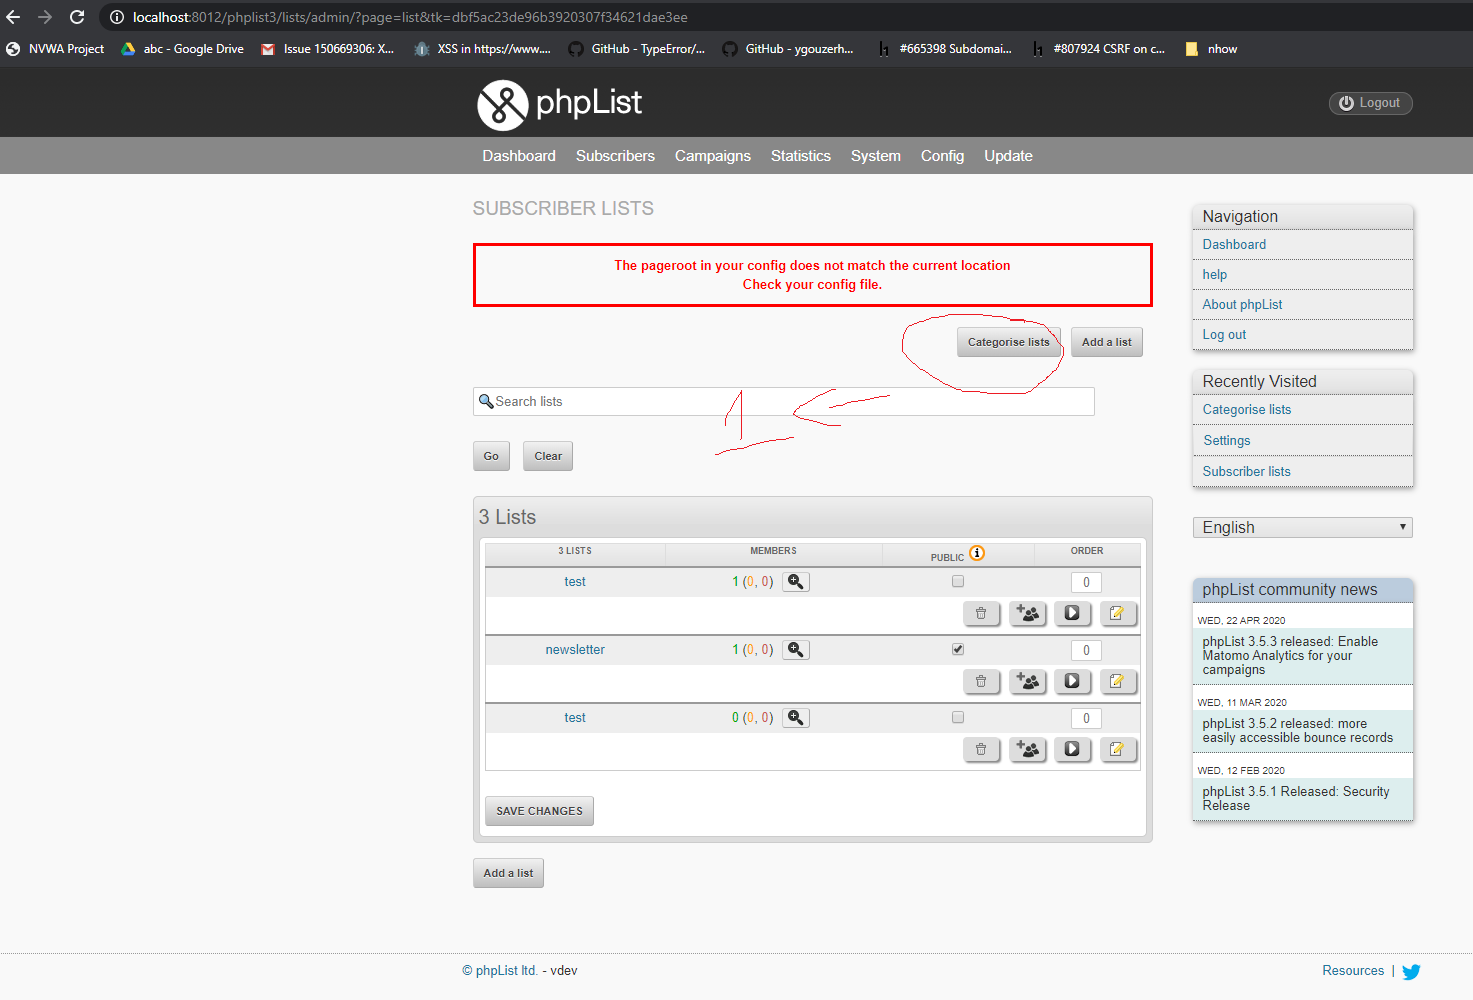Open the Statistics menu
Image resolution: width=1473 pixels, height=1000 pixels.
pos(801,156)
